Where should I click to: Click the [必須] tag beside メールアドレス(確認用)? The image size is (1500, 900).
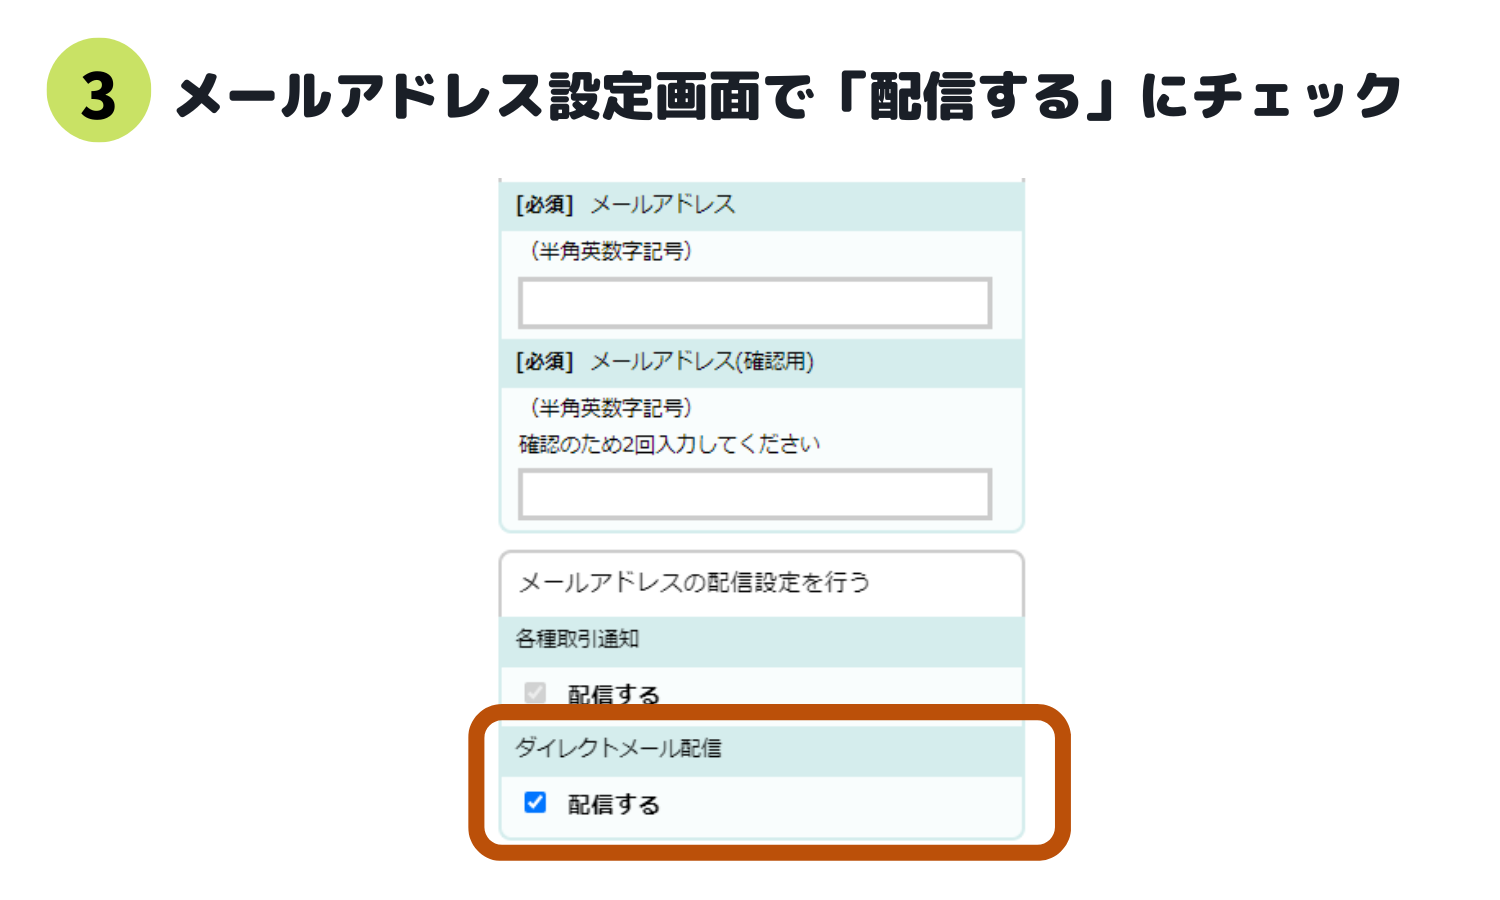[544, 362]
